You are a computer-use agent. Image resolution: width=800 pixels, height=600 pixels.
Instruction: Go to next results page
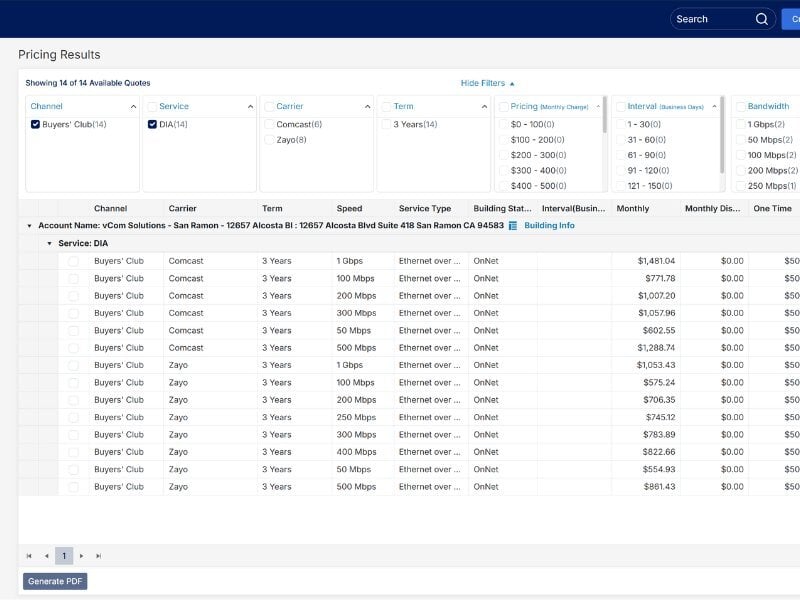(x=81, y=556)
